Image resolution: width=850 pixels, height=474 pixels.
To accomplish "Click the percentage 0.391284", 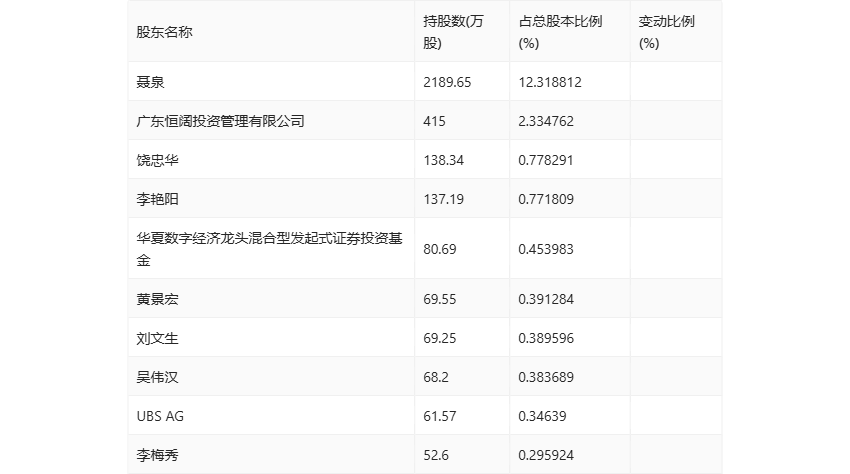I will coord(546,299).
